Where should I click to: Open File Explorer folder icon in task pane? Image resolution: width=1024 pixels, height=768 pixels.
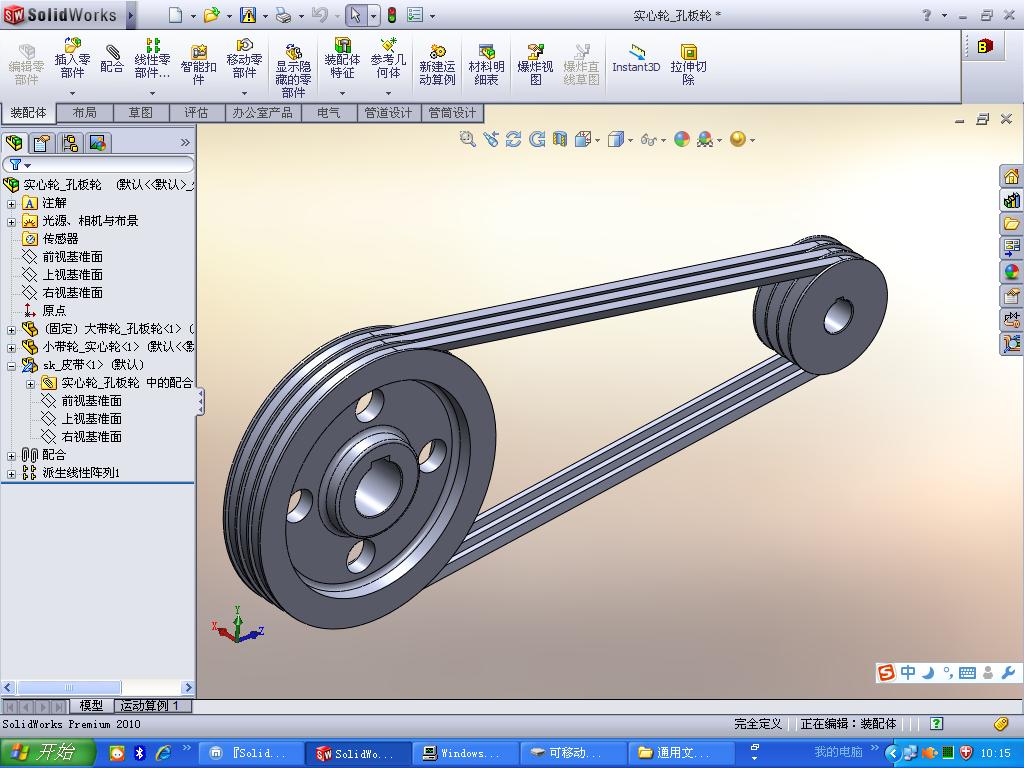point(1011,224)
